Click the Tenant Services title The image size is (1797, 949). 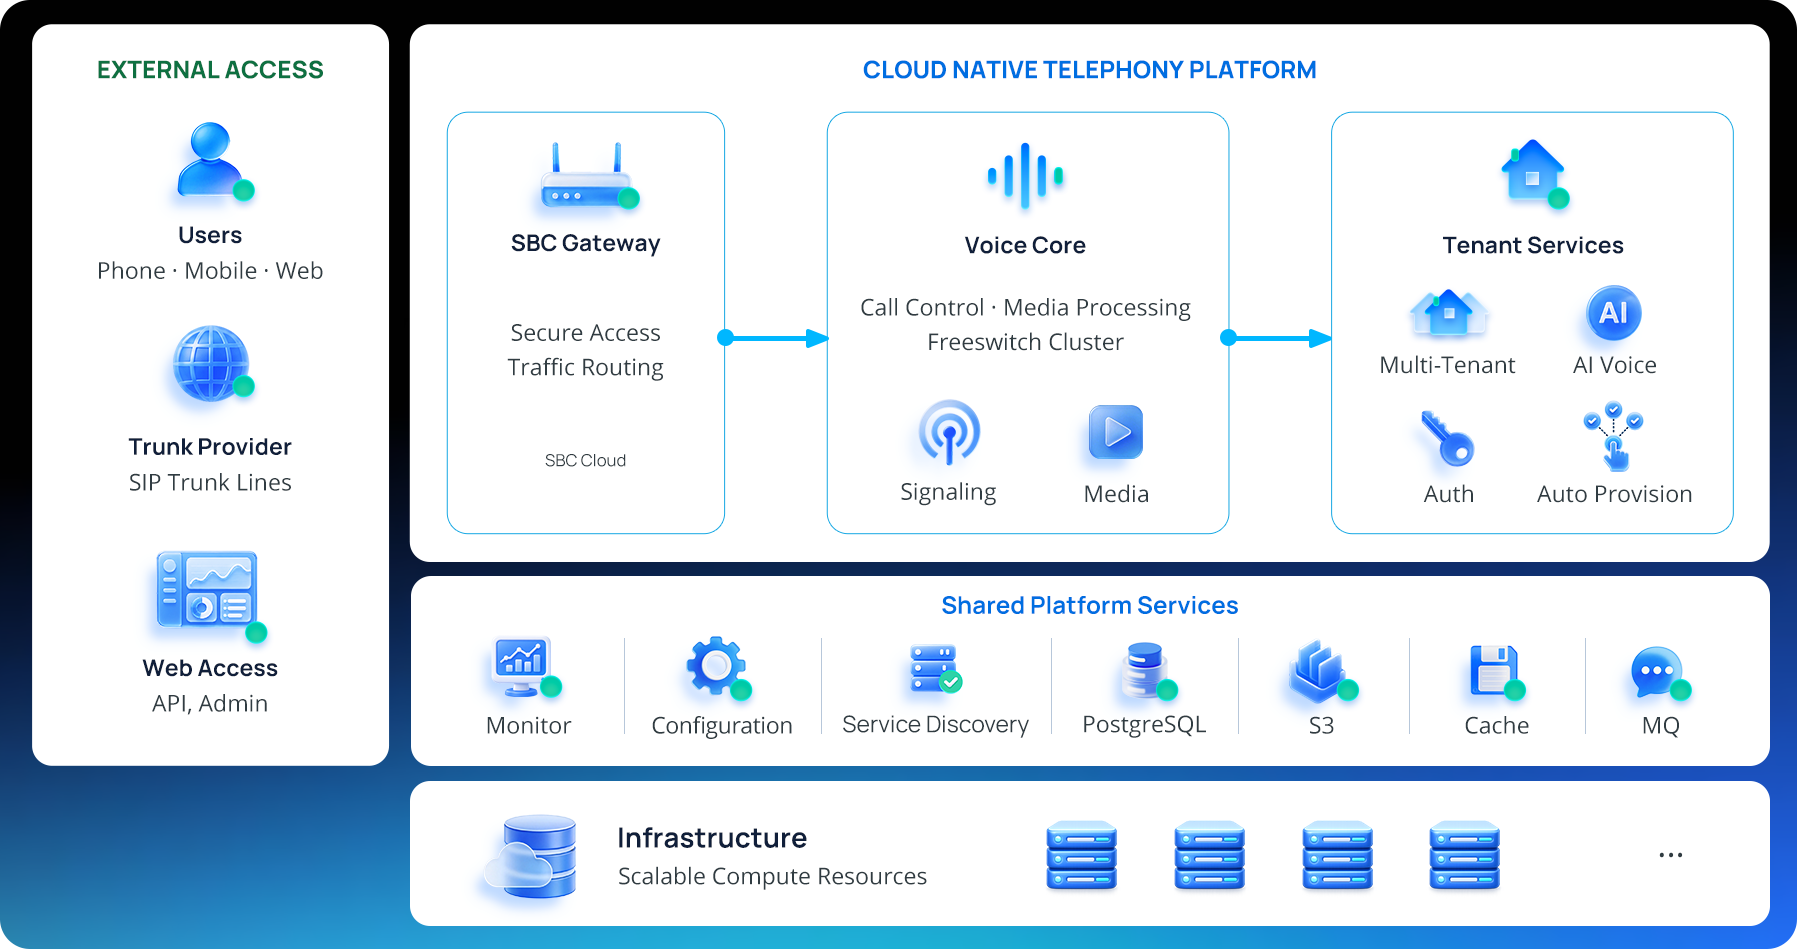1533,245
